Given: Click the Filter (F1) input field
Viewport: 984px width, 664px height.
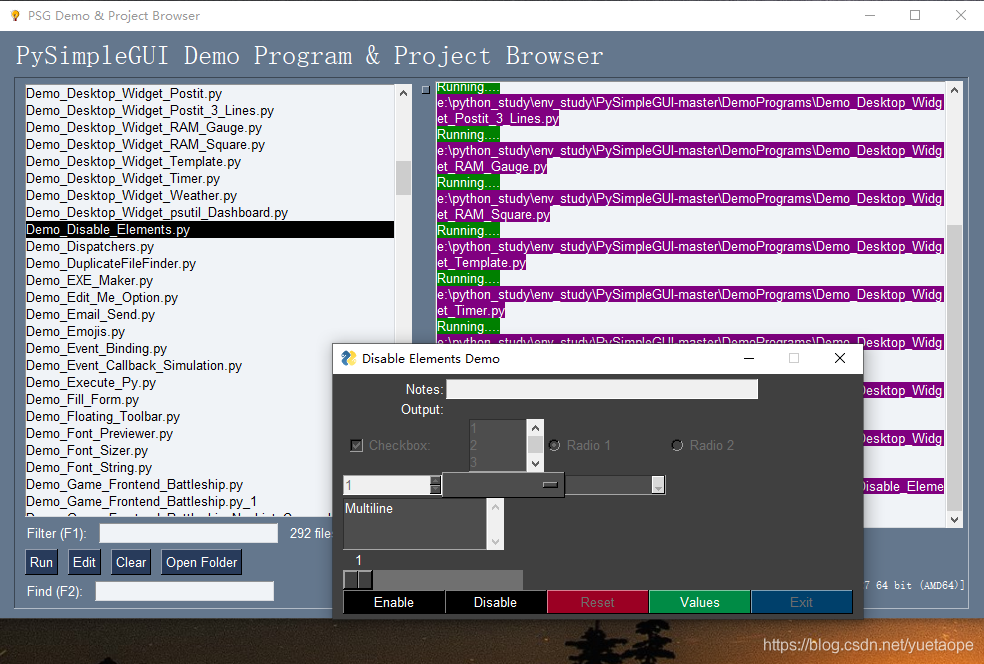Looking at the screenshot, I should tap(189, 533).
